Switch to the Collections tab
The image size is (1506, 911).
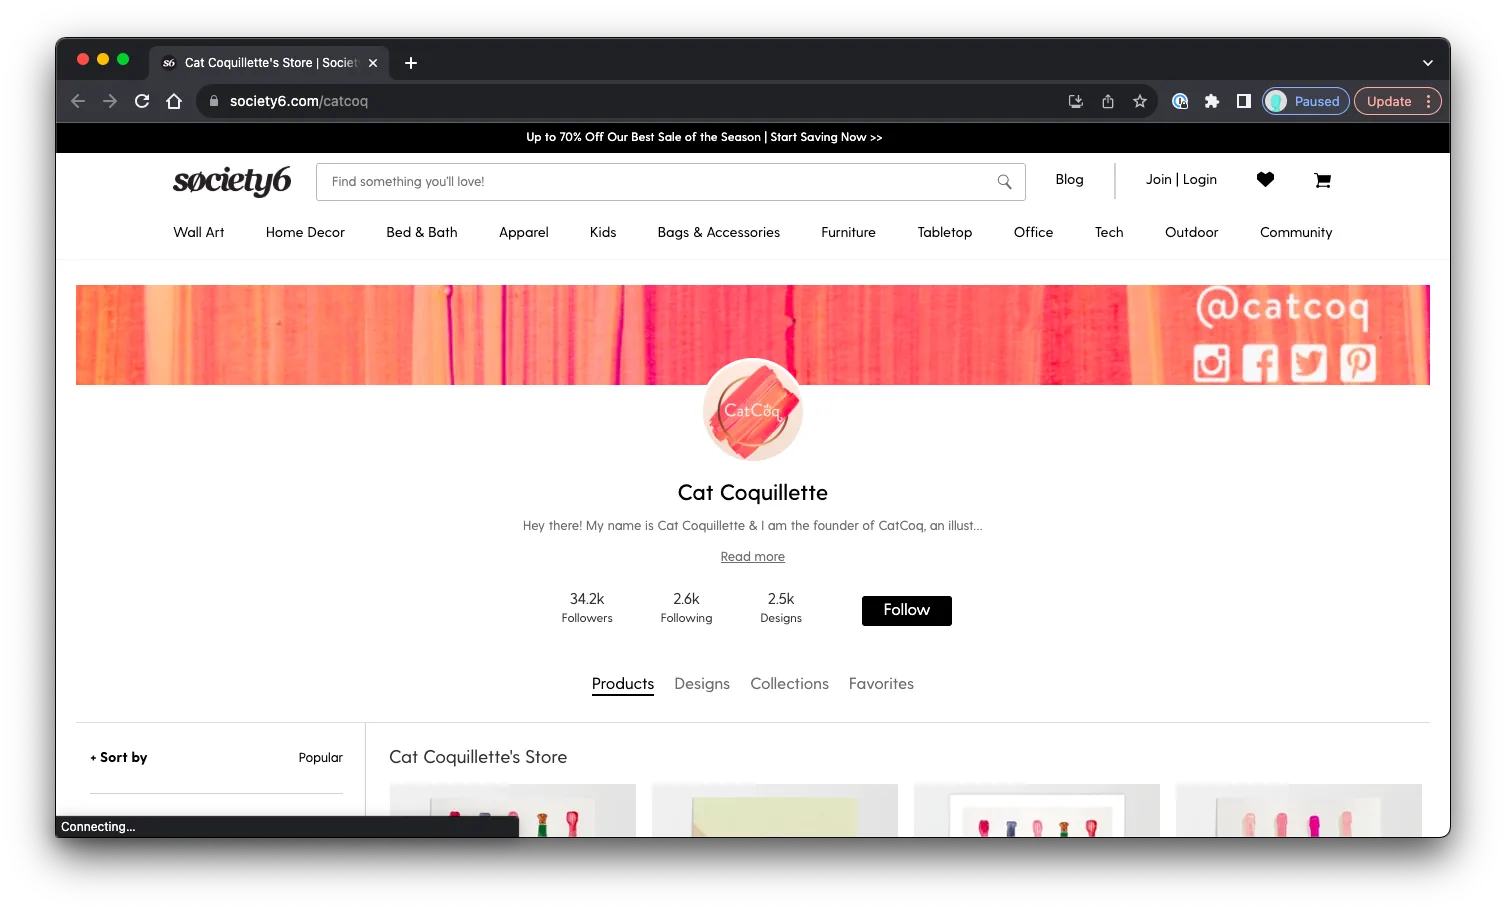790,684
